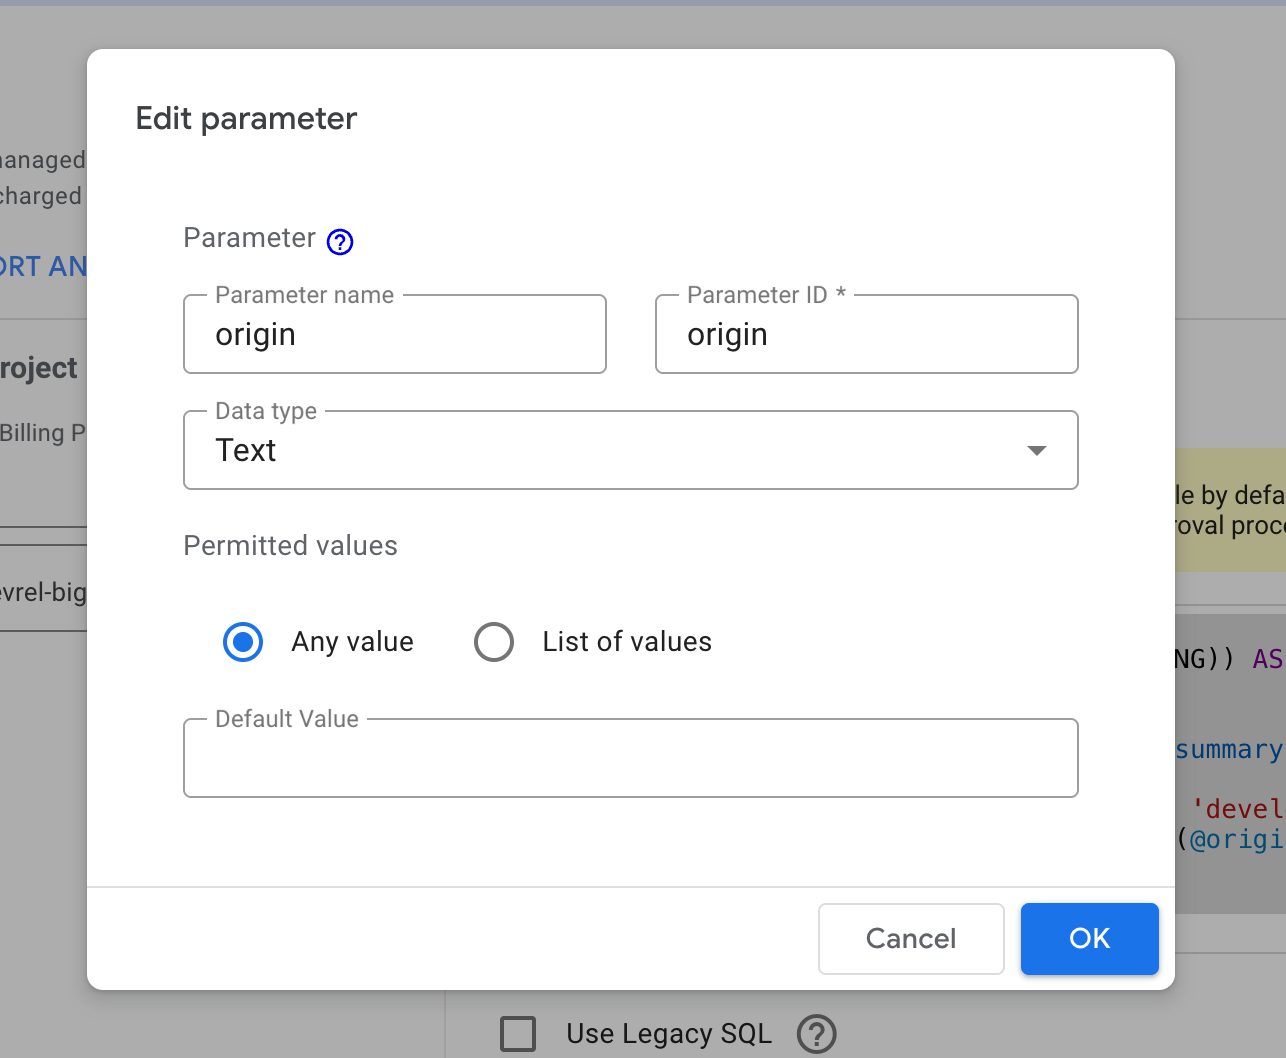The width and height of the screenshot is (1286, 1058).
Task: Confirm the parameter by clicking OK
Action: click(x=1089, y=938)
